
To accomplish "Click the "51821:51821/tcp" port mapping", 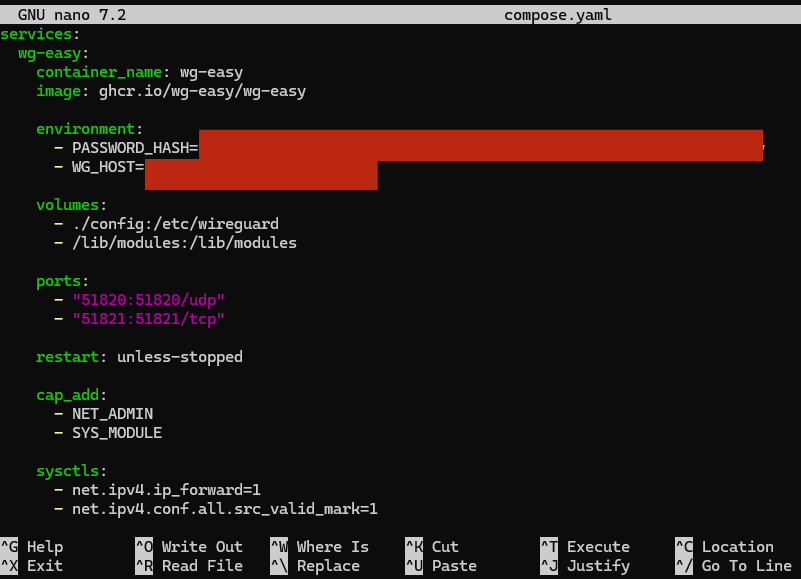I will [x=148, y=318].
